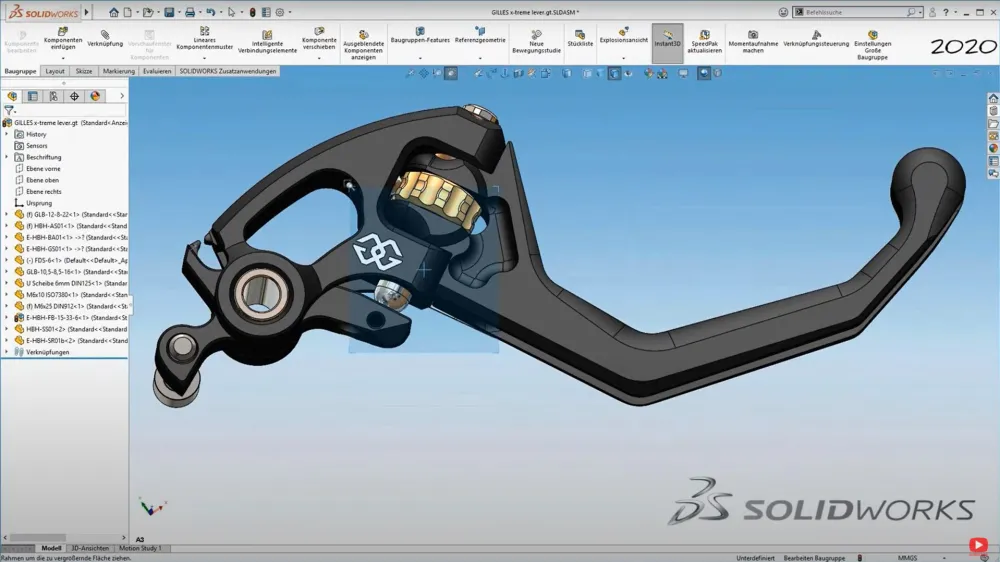Click the user login icon
This screenshot has height=562, width=1000.
tap(932, 12)
